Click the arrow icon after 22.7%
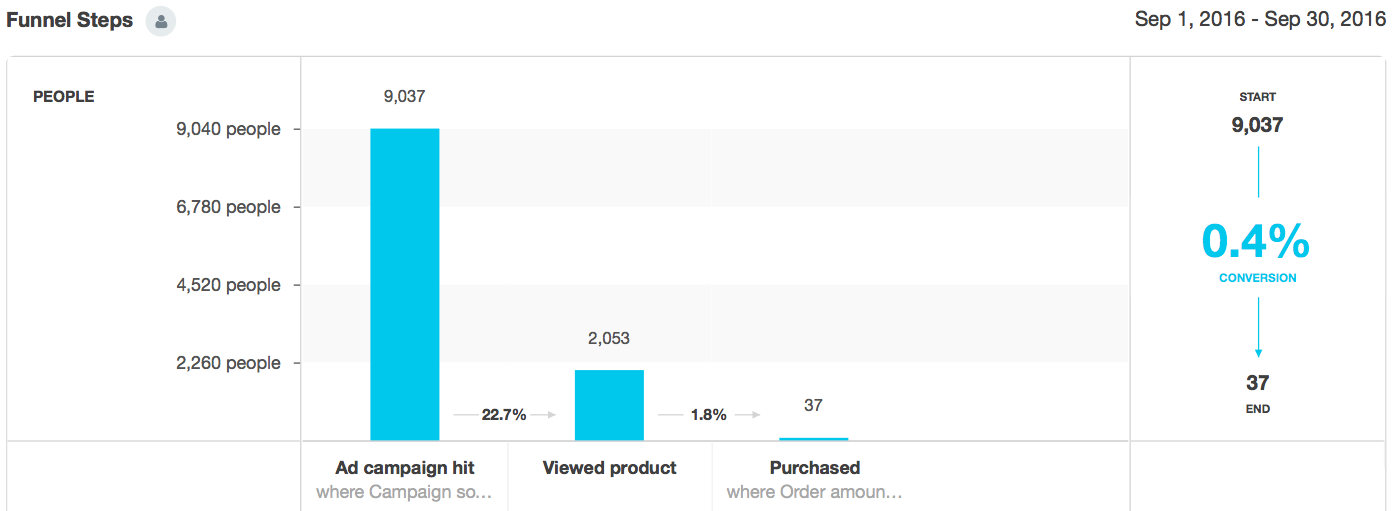The height and width of the screenshot is (511, 1400). [543, 414]
